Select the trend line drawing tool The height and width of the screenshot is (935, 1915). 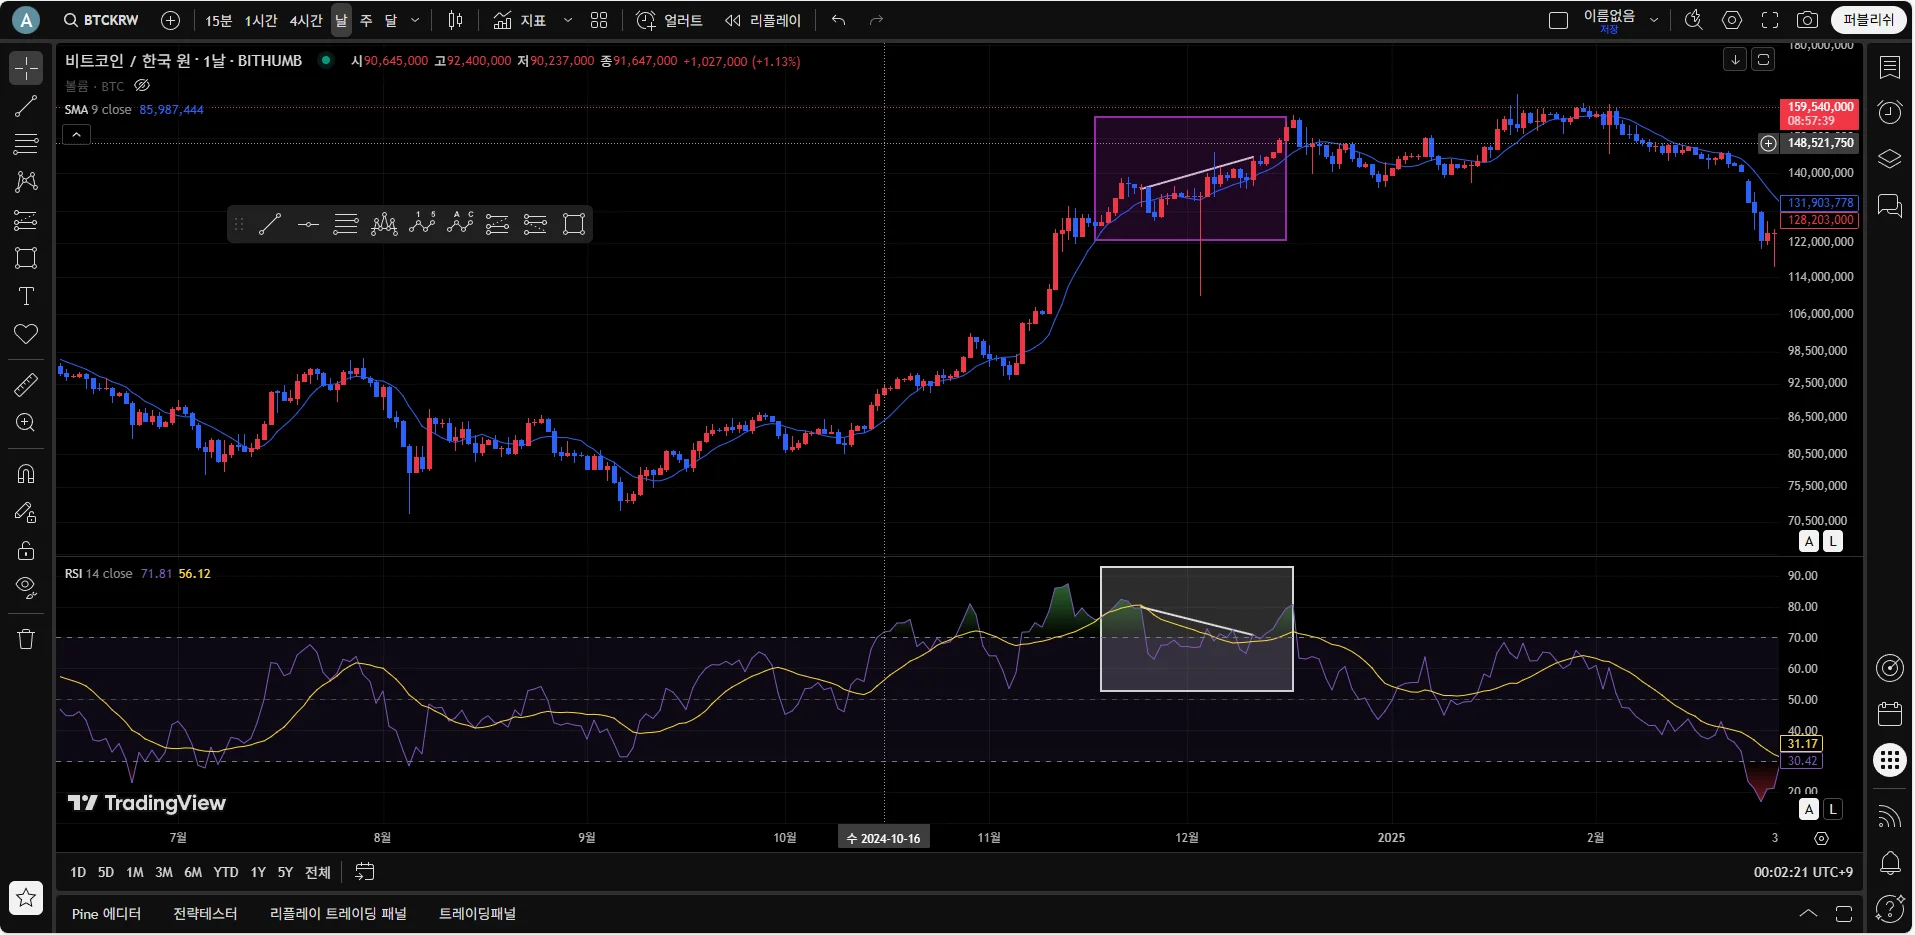26,106
